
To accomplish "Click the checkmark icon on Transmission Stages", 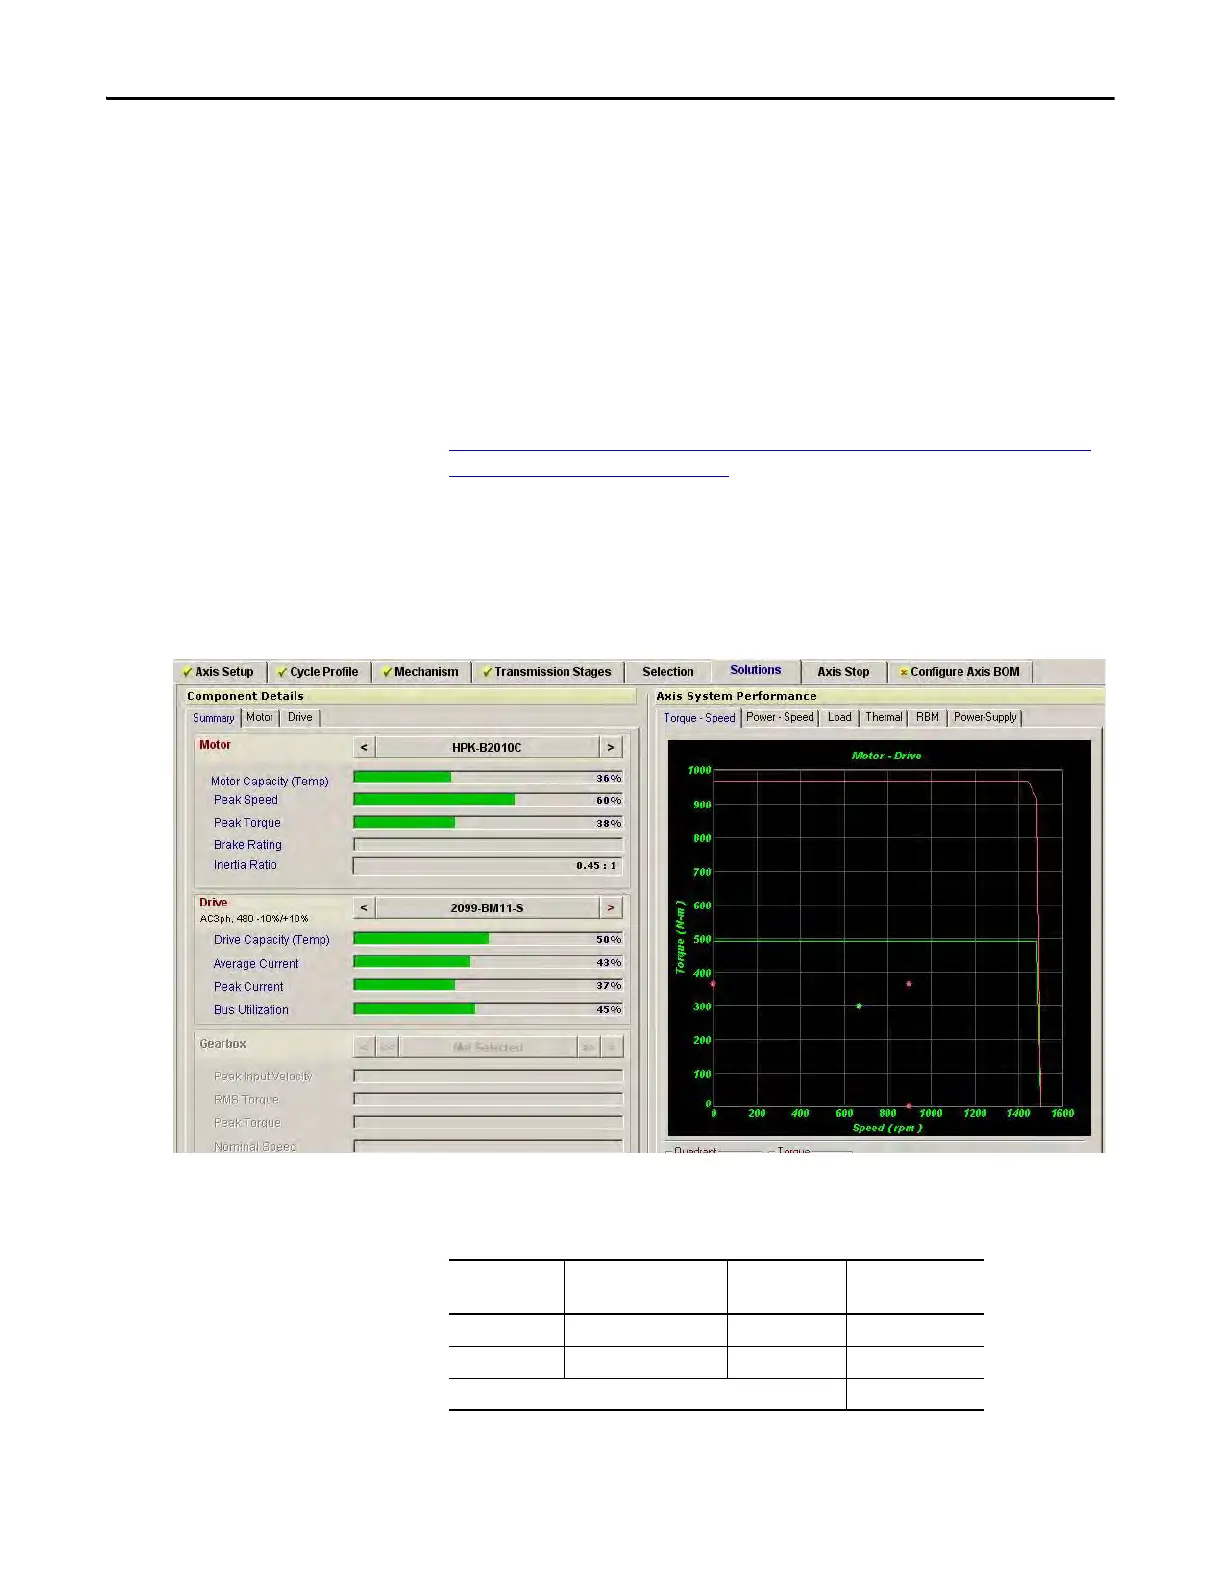I will pos(487,672).
